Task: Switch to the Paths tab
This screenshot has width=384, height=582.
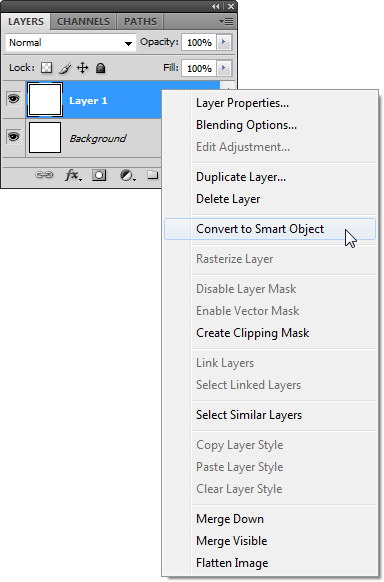Action: tap(140, 22)
